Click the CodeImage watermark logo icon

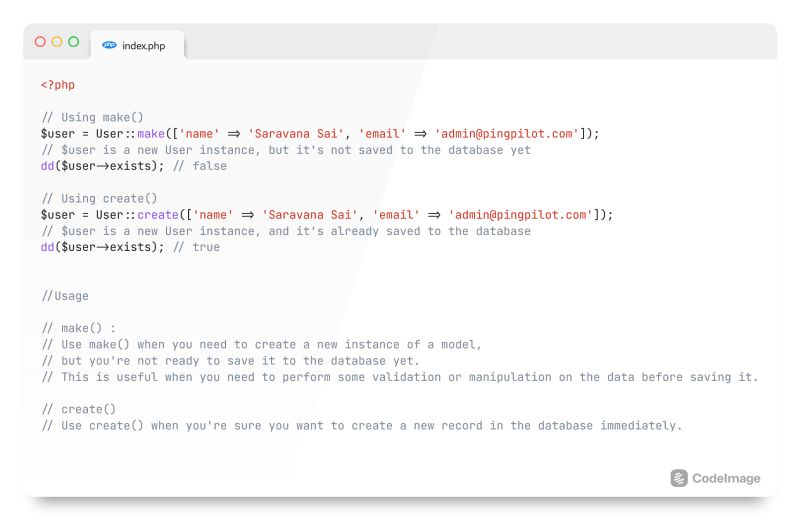click(x=679, y=478)
